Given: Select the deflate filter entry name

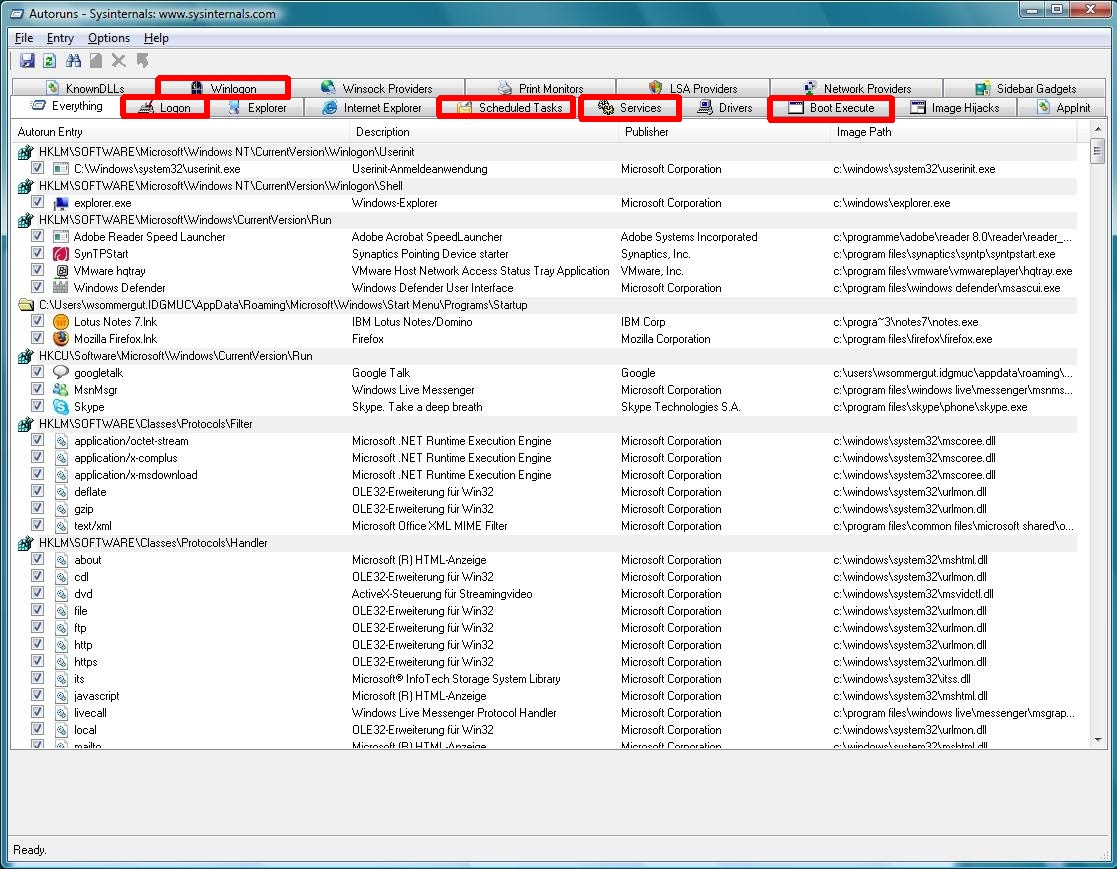Looking at the screenshot, I should pos(90,492).
